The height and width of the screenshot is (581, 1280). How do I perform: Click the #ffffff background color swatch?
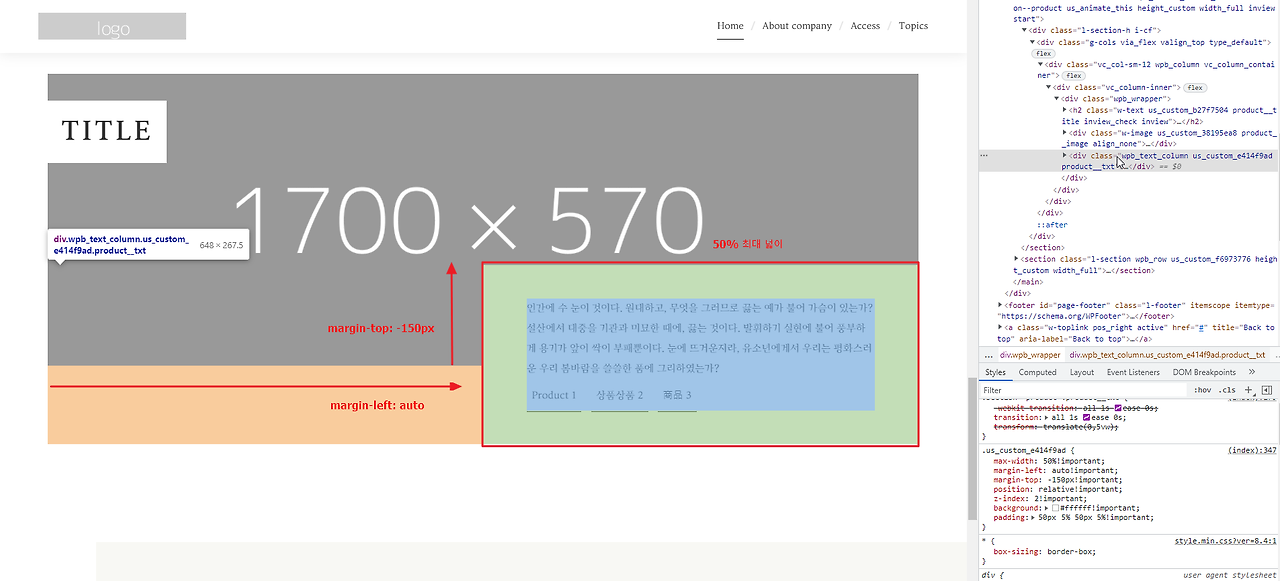tap(1055, 508)
